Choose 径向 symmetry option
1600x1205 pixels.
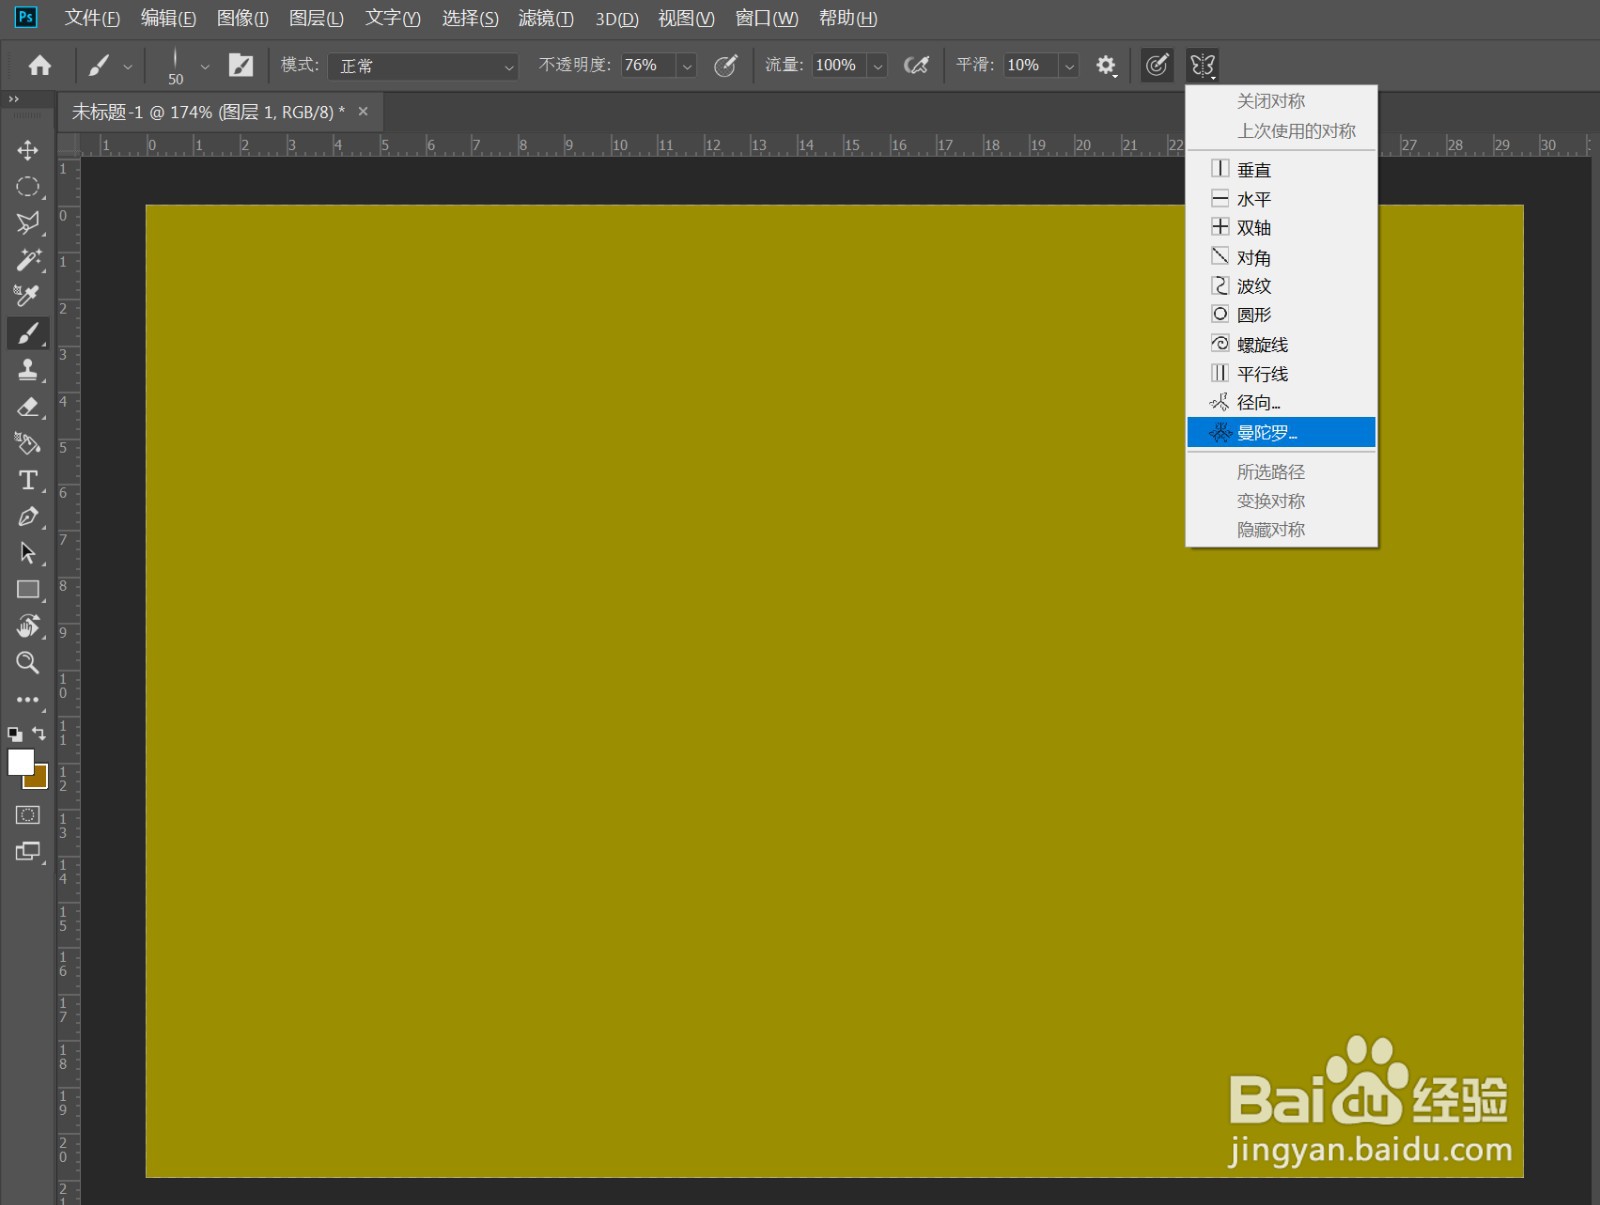click(1281, 403)
